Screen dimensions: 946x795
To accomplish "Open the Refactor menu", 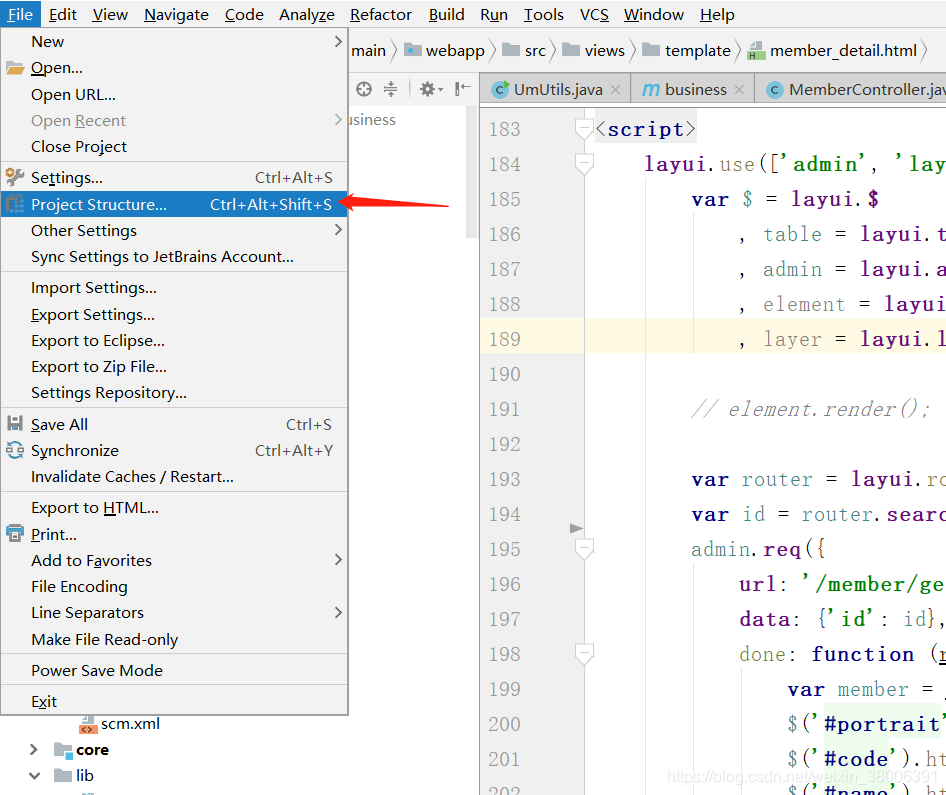I will [381, 14].
